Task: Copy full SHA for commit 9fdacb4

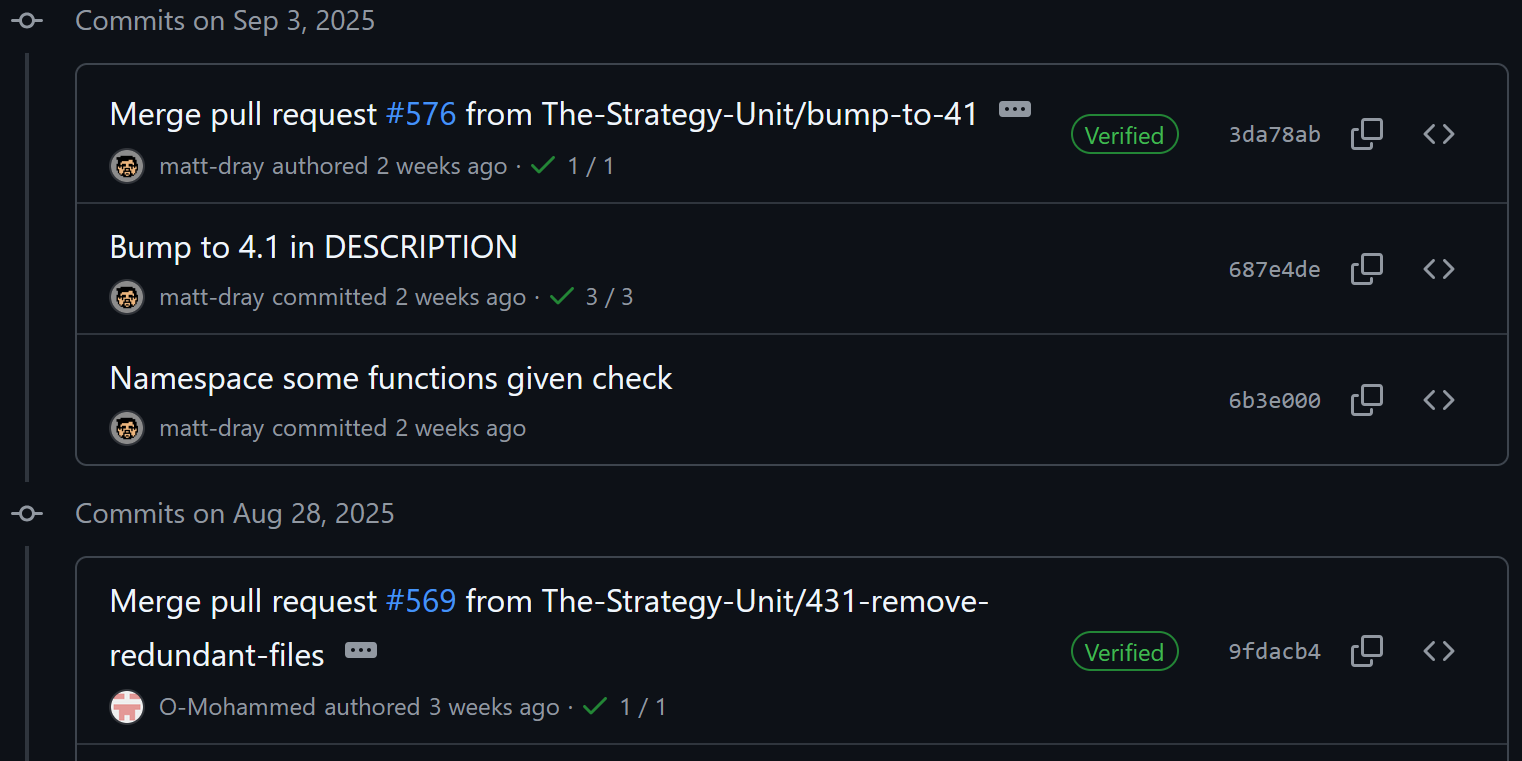Action: pyautogui.click(x=1366, y=651)
